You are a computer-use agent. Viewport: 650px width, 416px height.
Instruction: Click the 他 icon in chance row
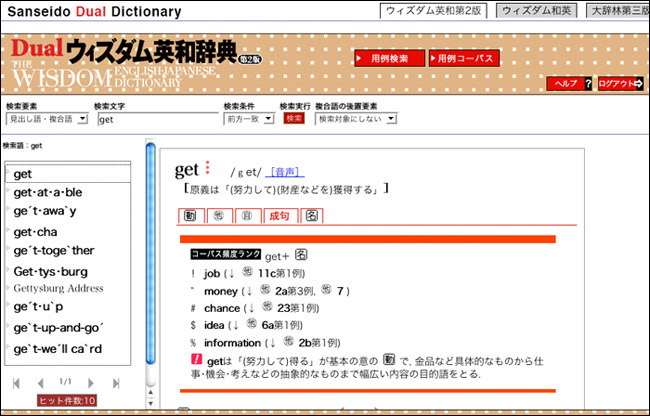(x=267, y=306)
